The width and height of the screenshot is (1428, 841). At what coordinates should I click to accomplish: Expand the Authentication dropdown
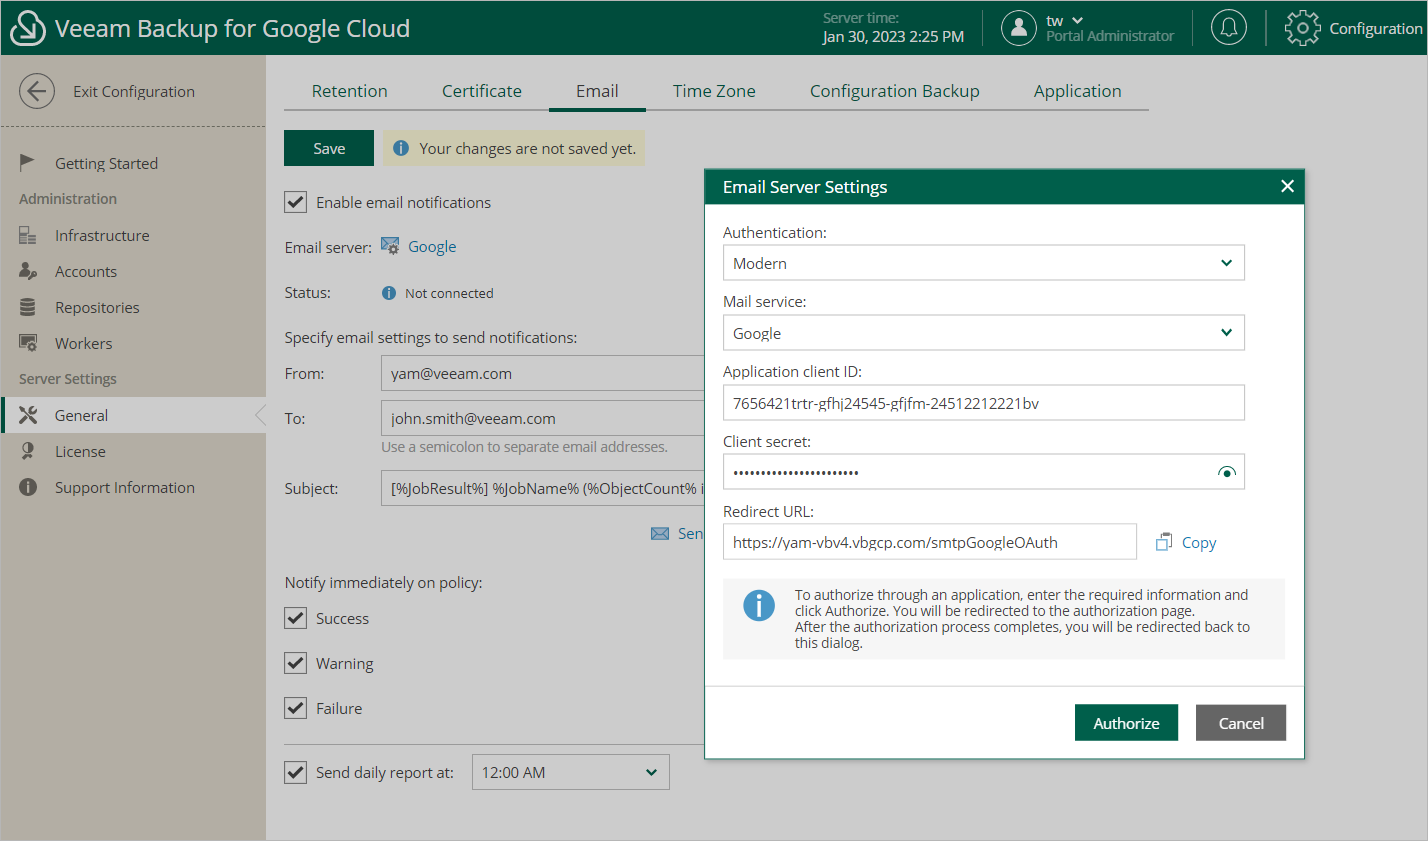[983, 263]
